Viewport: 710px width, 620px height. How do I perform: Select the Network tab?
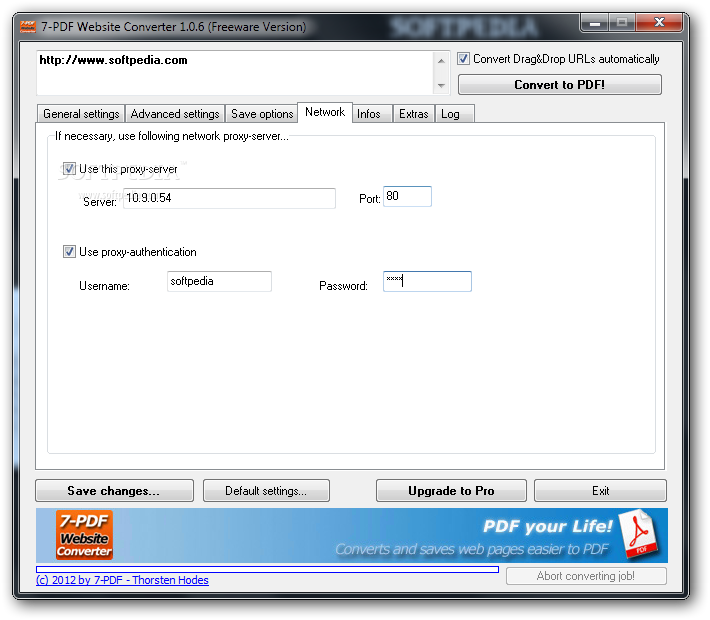pos(325,112)
